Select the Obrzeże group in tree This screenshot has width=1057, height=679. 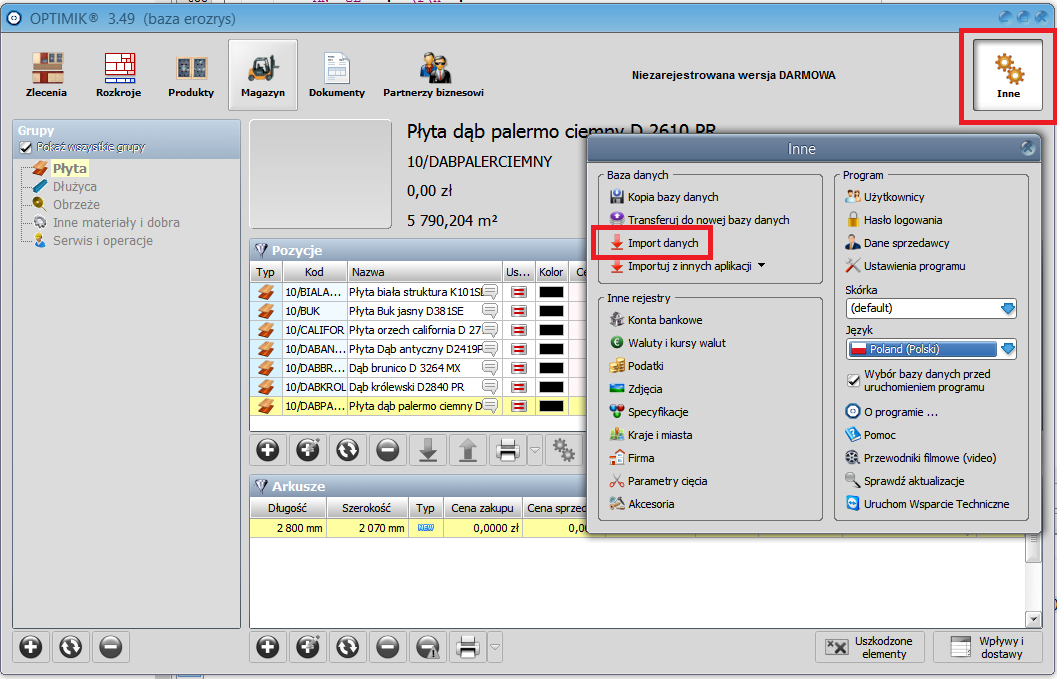coord(76,205)
